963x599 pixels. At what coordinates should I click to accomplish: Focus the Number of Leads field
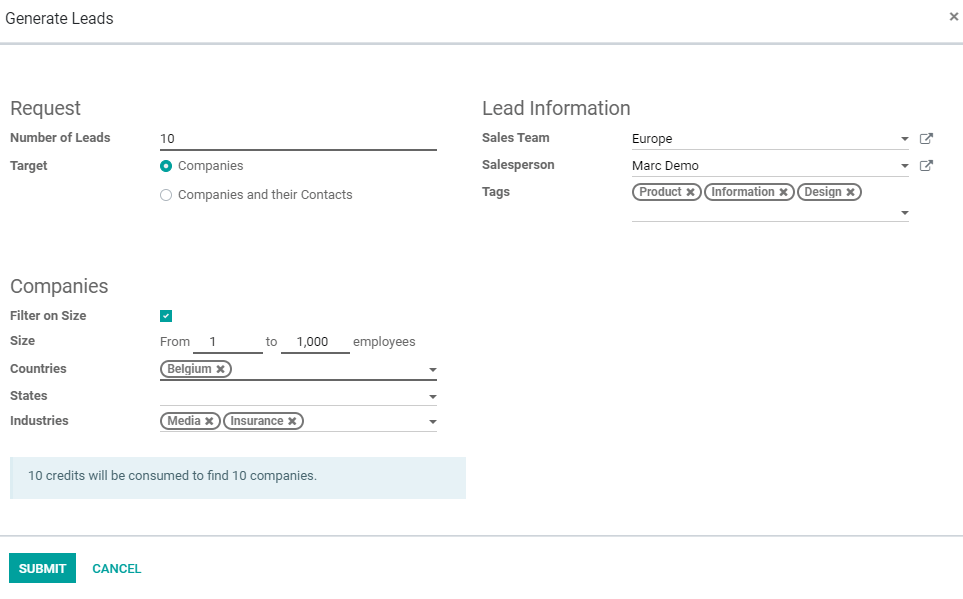click(298, 139)
